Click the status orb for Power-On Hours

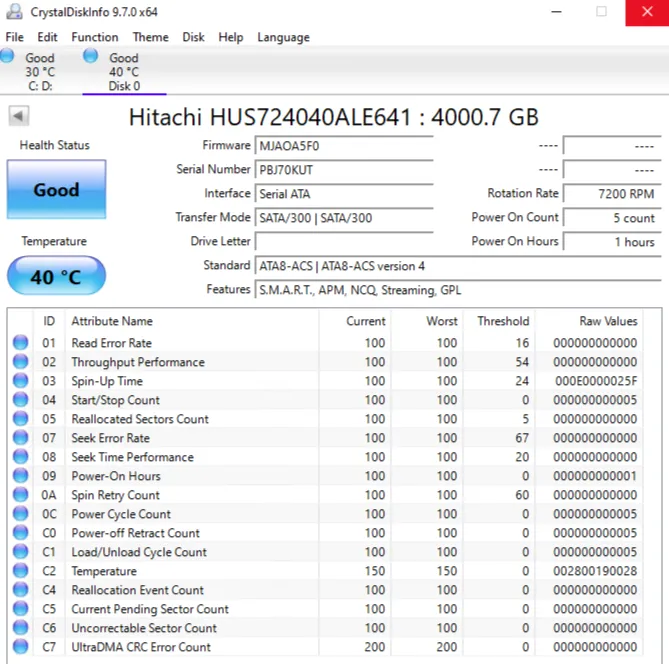click(20, 476)
